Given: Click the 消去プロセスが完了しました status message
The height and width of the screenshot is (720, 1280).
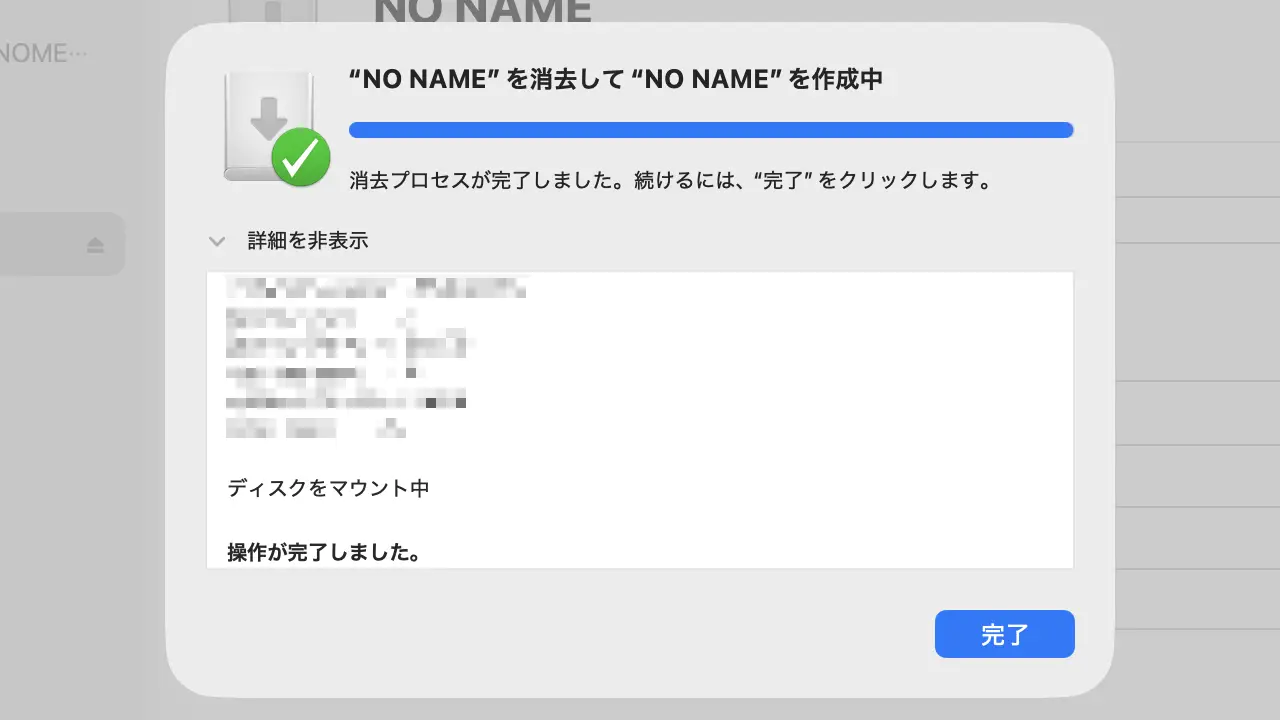Looking at the screenshot, I should [670, 182].
